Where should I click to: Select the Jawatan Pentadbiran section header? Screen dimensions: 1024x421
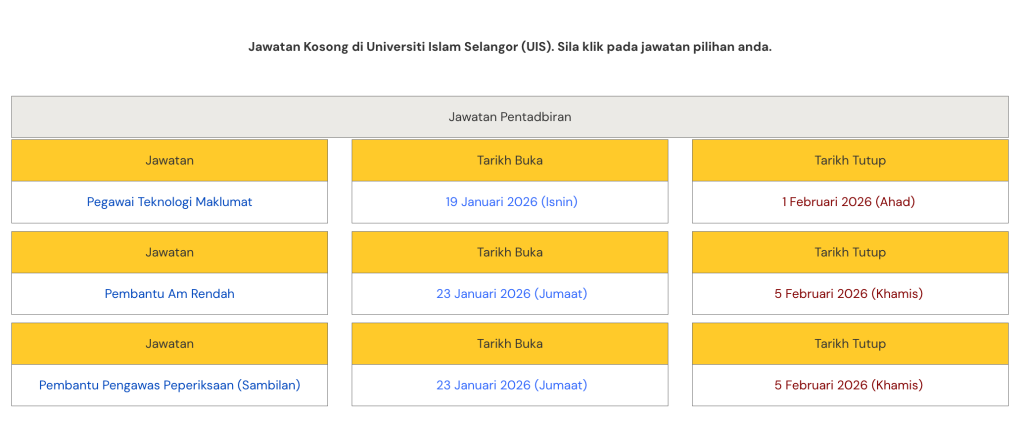pyautogui.click(x=510, y=117)
